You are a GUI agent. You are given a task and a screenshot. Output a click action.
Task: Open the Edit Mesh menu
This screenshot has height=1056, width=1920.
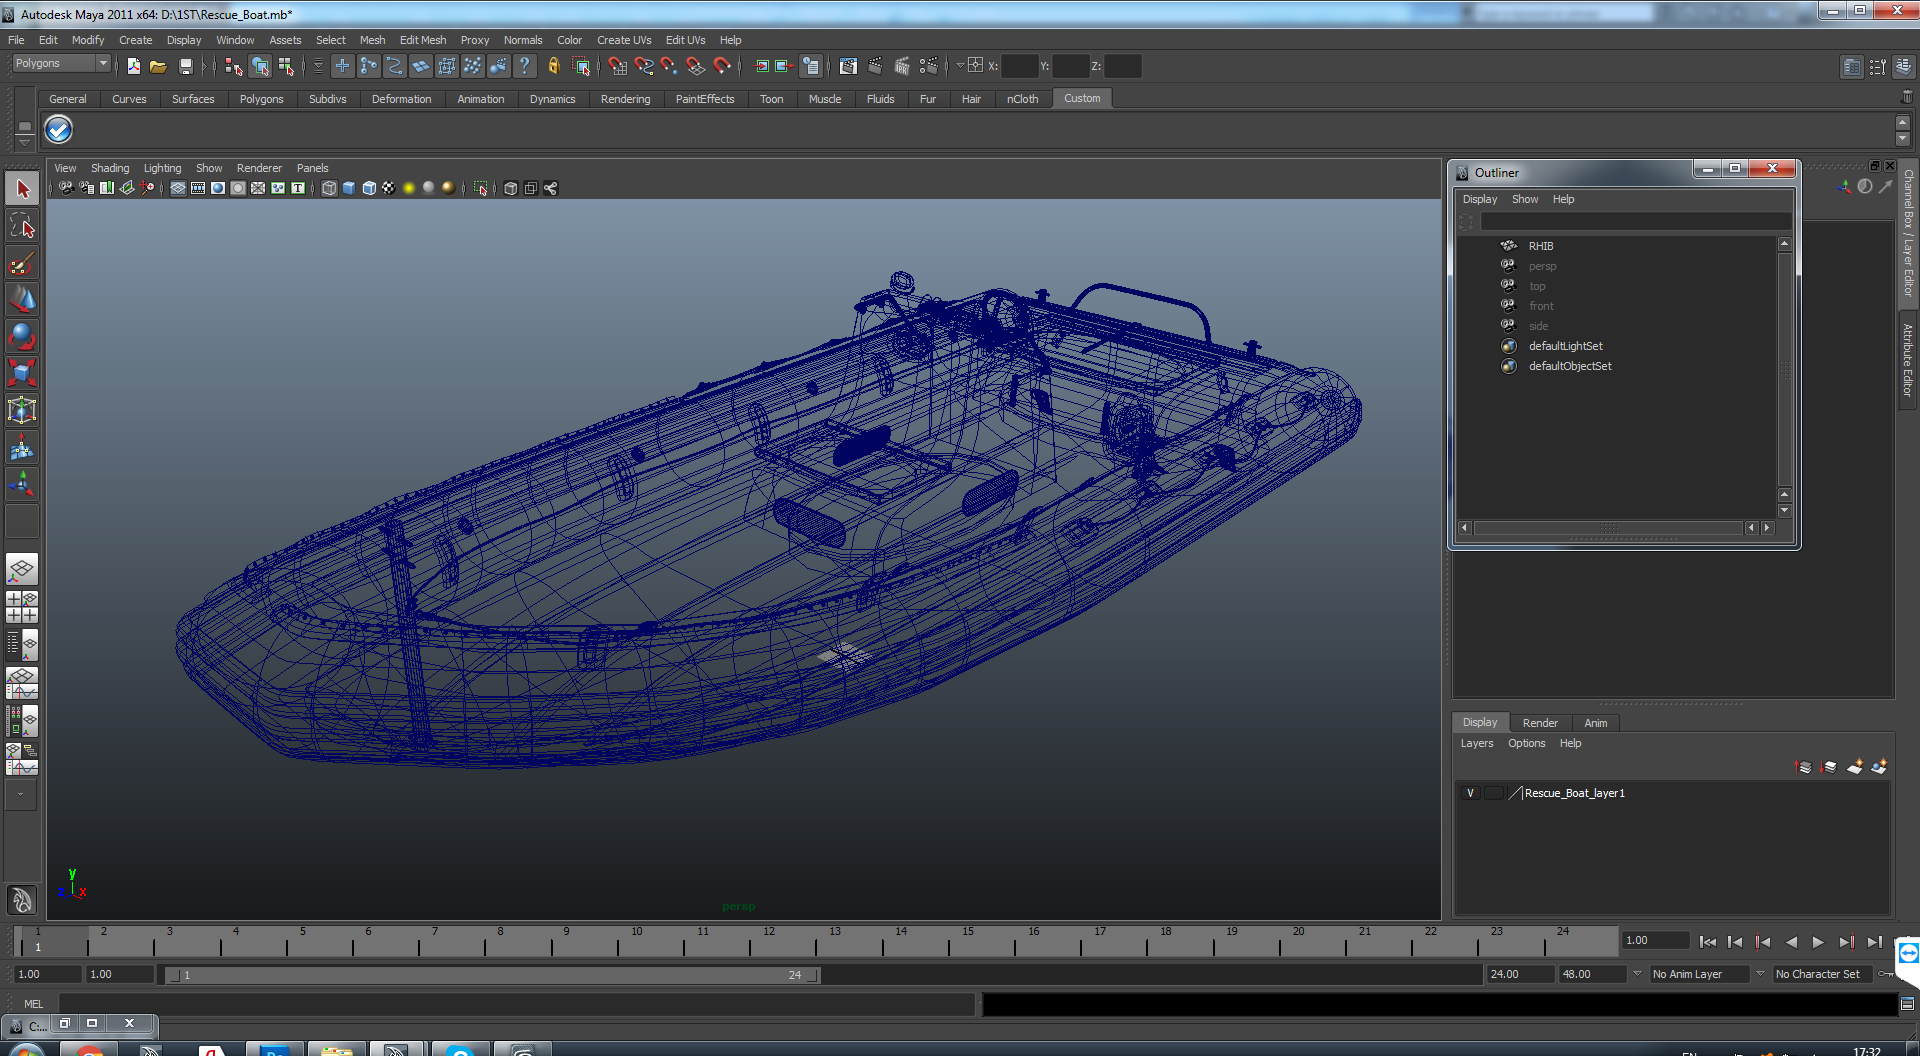(x=423, y=40)
